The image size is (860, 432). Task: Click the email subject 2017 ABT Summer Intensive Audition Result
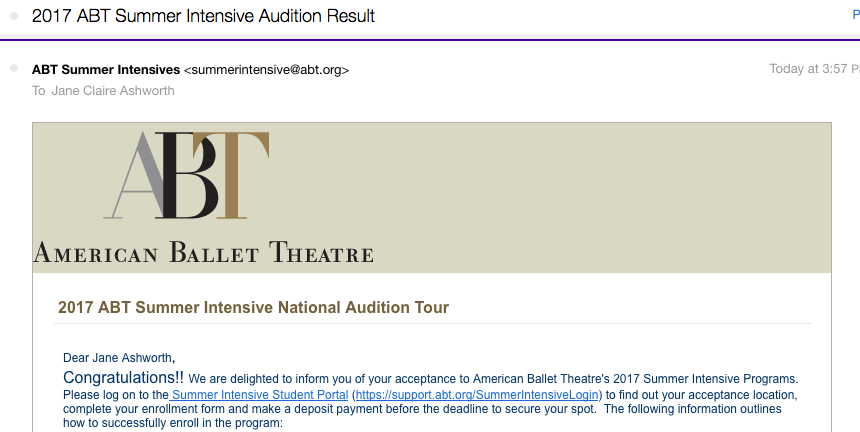(x=203, y=16)
